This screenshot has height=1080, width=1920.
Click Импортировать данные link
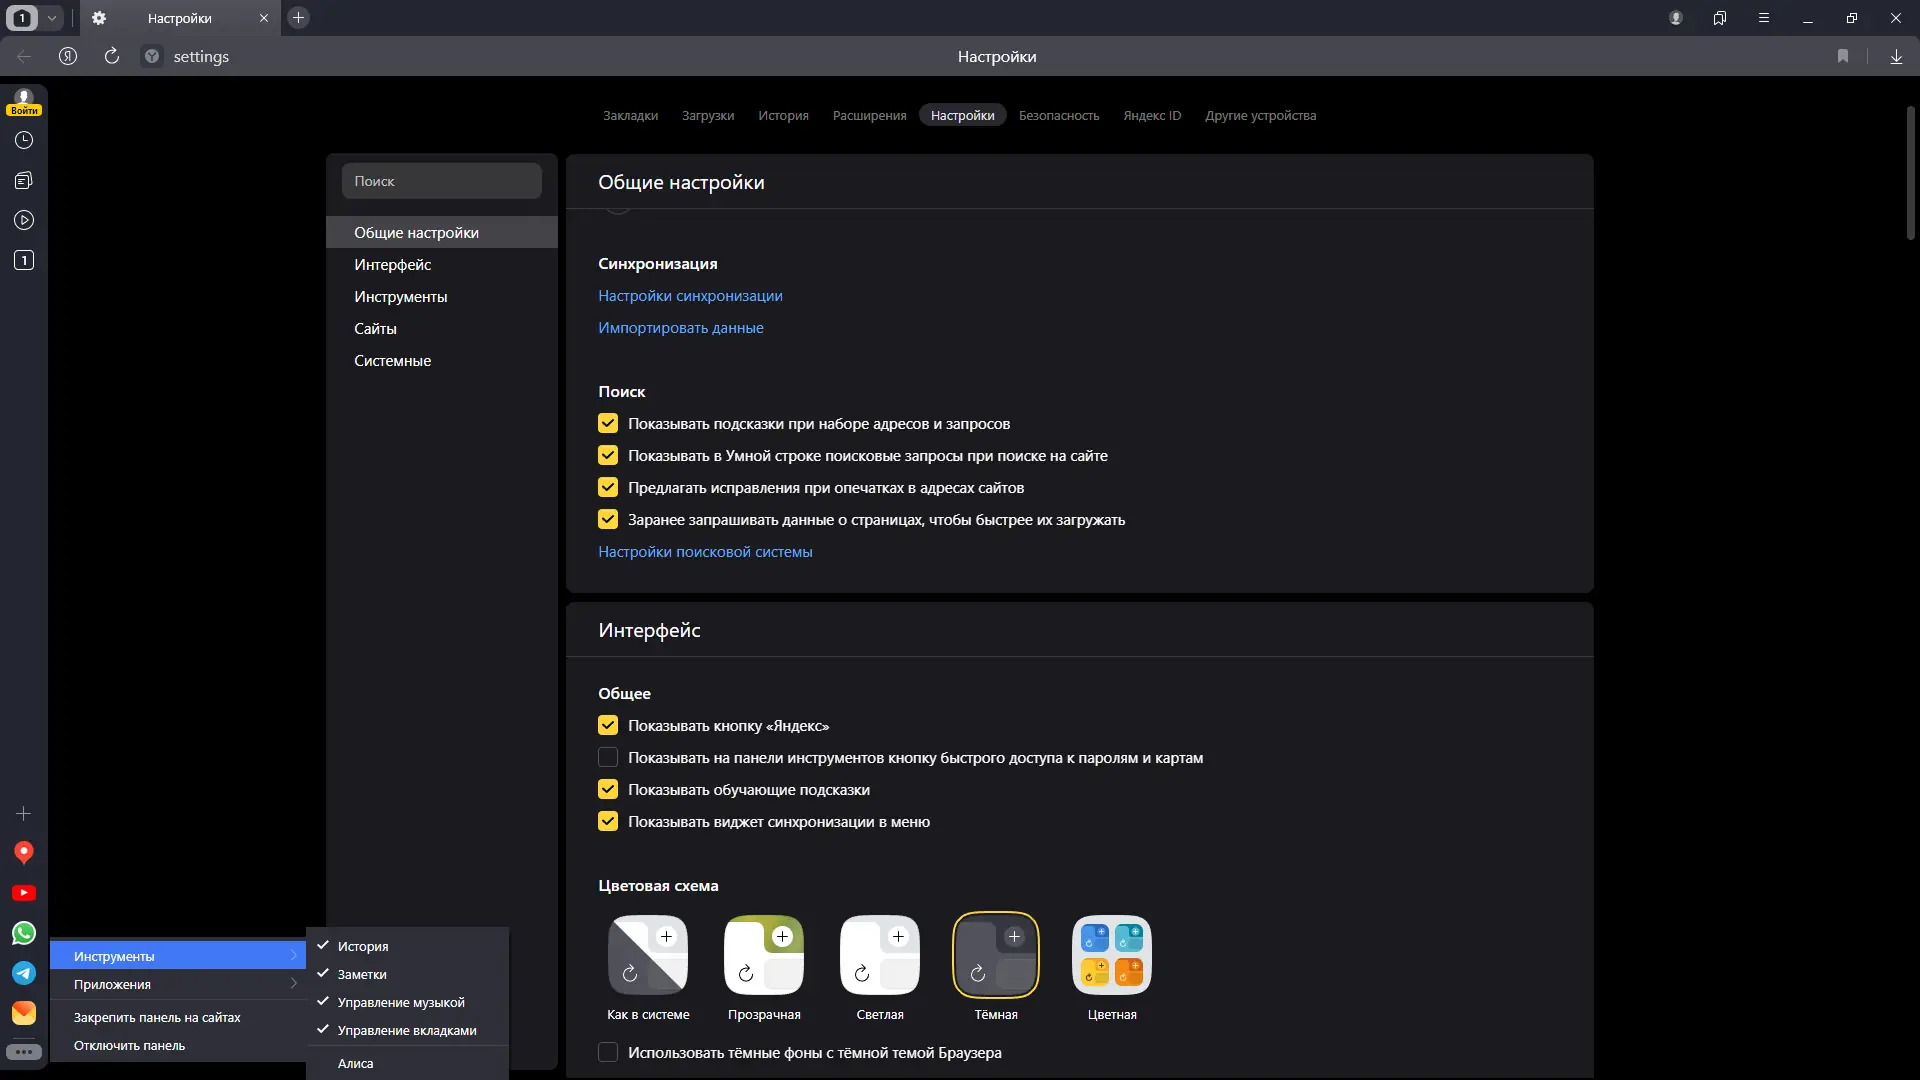(680, 328)
